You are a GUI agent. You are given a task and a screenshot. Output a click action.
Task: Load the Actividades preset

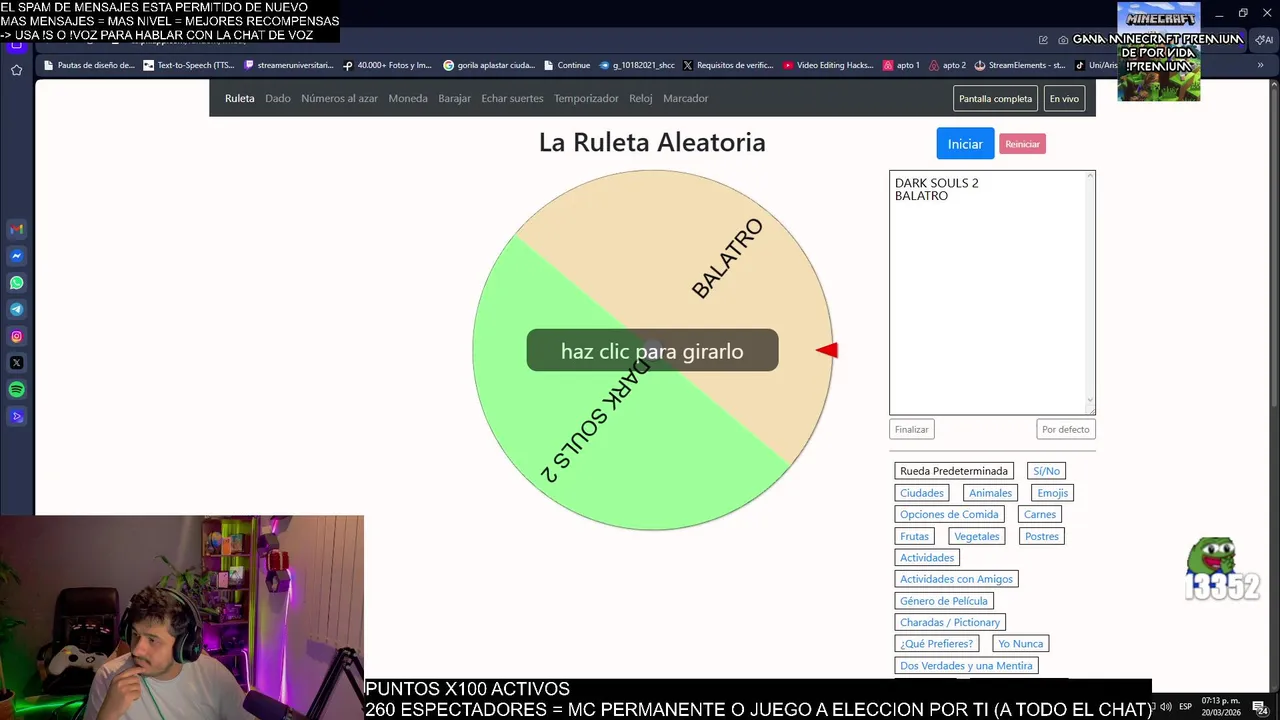tap(927, 558)
